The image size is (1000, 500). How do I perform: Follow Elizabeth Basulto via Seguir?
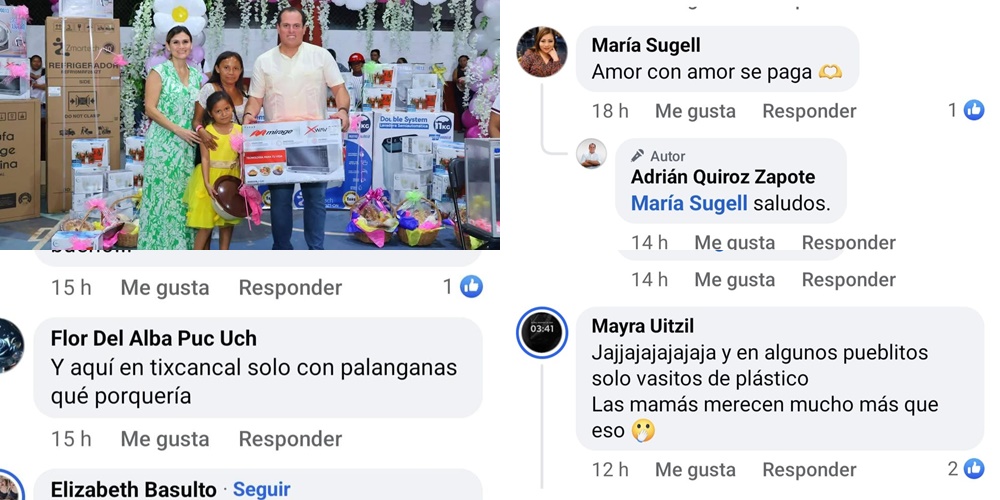pyautogui.click(x=261, y=489)
